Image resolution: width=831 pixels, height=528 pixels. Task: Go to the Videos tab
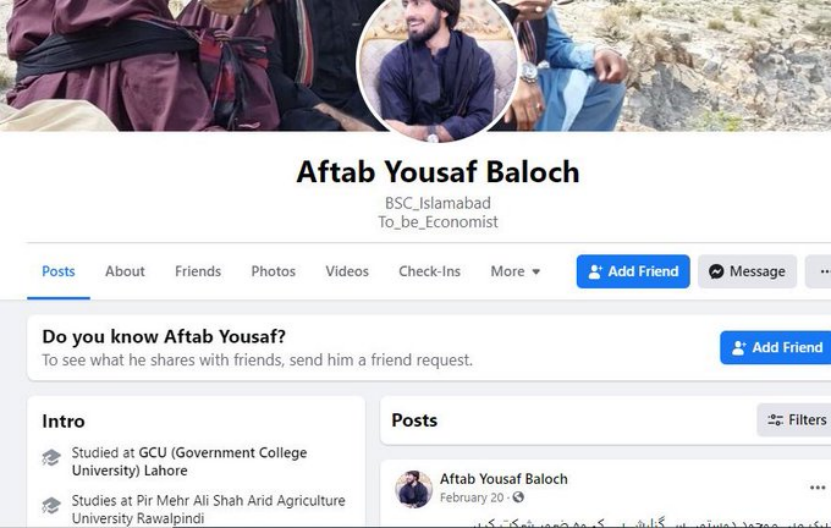[347, 271]
